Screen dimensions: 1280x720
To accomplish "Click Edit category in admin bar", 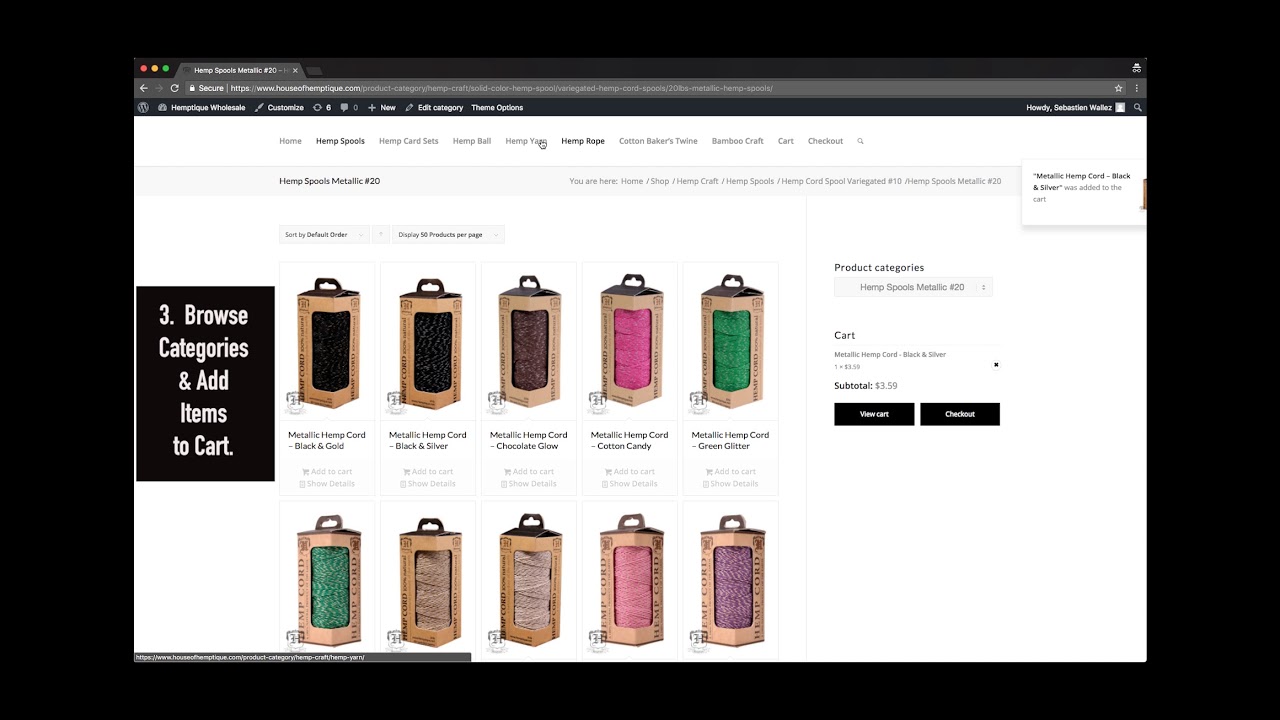I will [434, 107].
